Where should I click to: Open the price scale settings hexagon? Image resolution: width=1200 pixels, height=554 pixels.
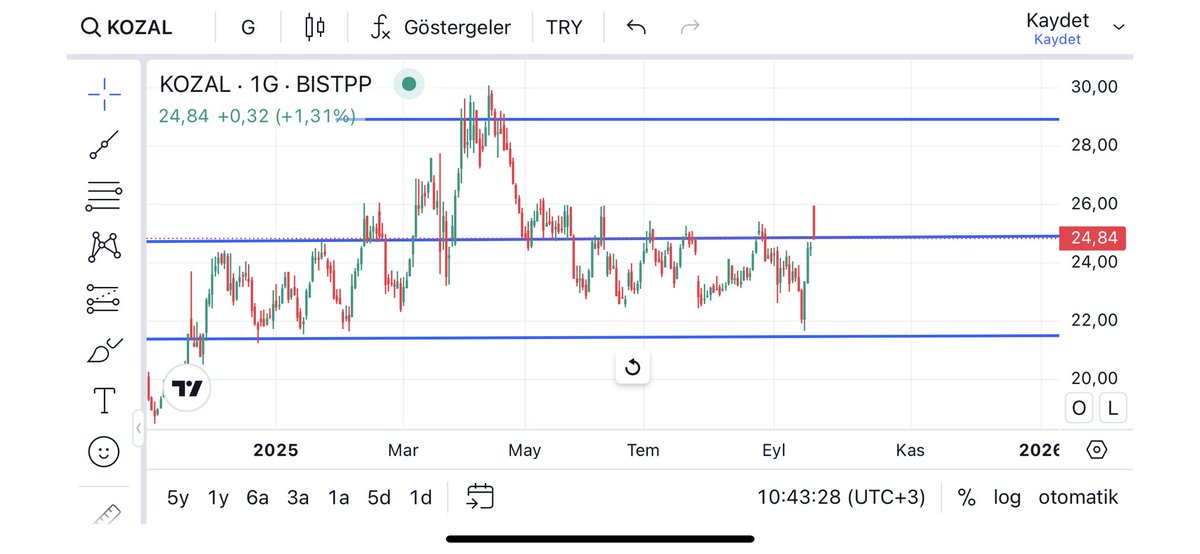pos(1097,450)
